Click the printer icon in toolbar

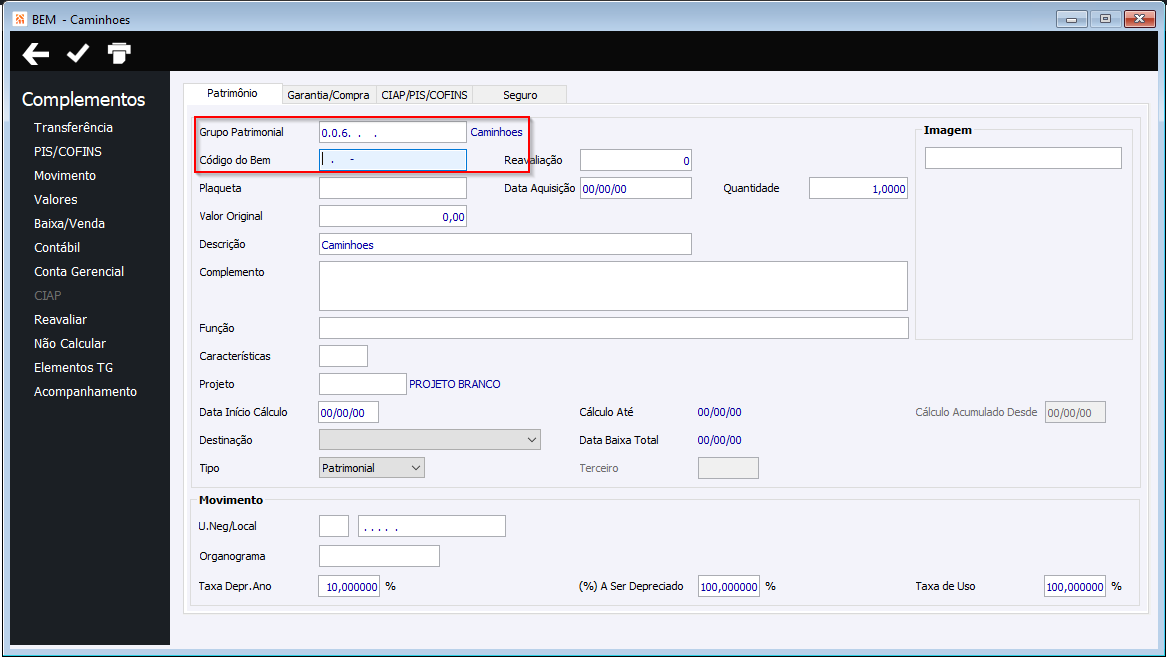(119, 53)
